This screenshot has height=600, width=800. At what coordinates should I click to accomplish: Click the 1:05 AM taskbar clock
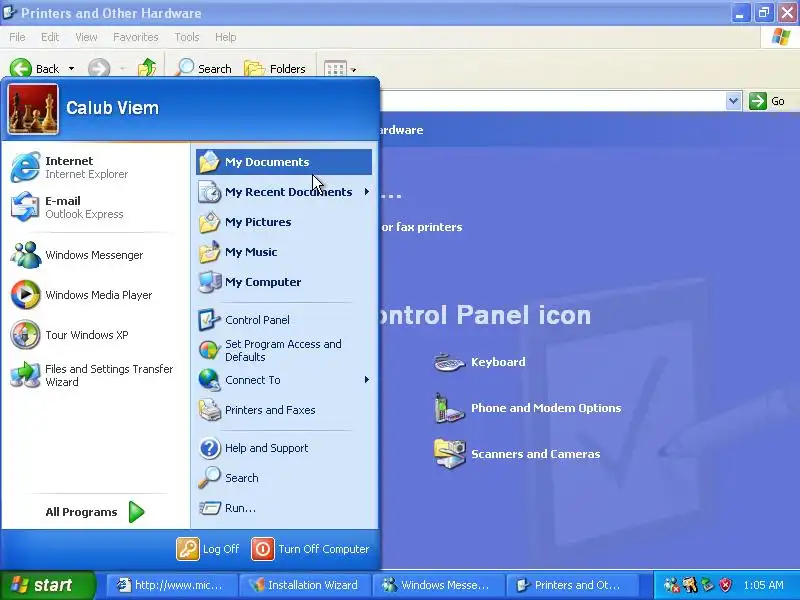tap(763, 585)
